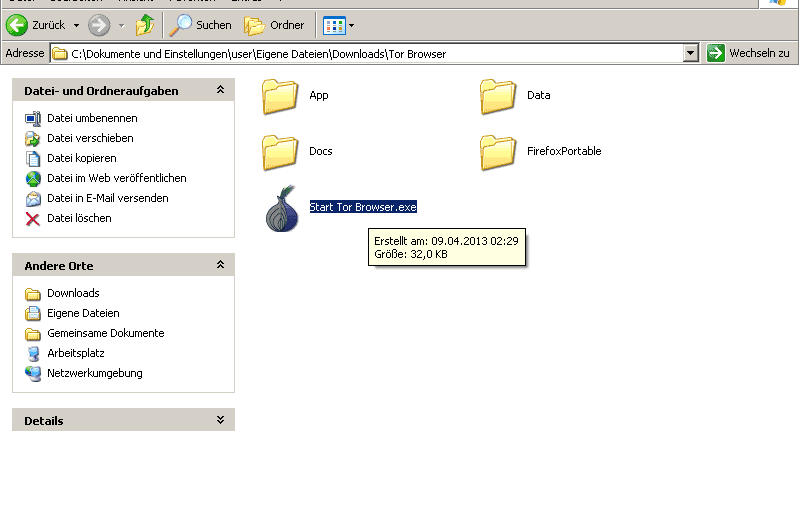The height and width of the screenshot is (530, 800).
Task: Click the App folder name label
Action: (319, 95)
